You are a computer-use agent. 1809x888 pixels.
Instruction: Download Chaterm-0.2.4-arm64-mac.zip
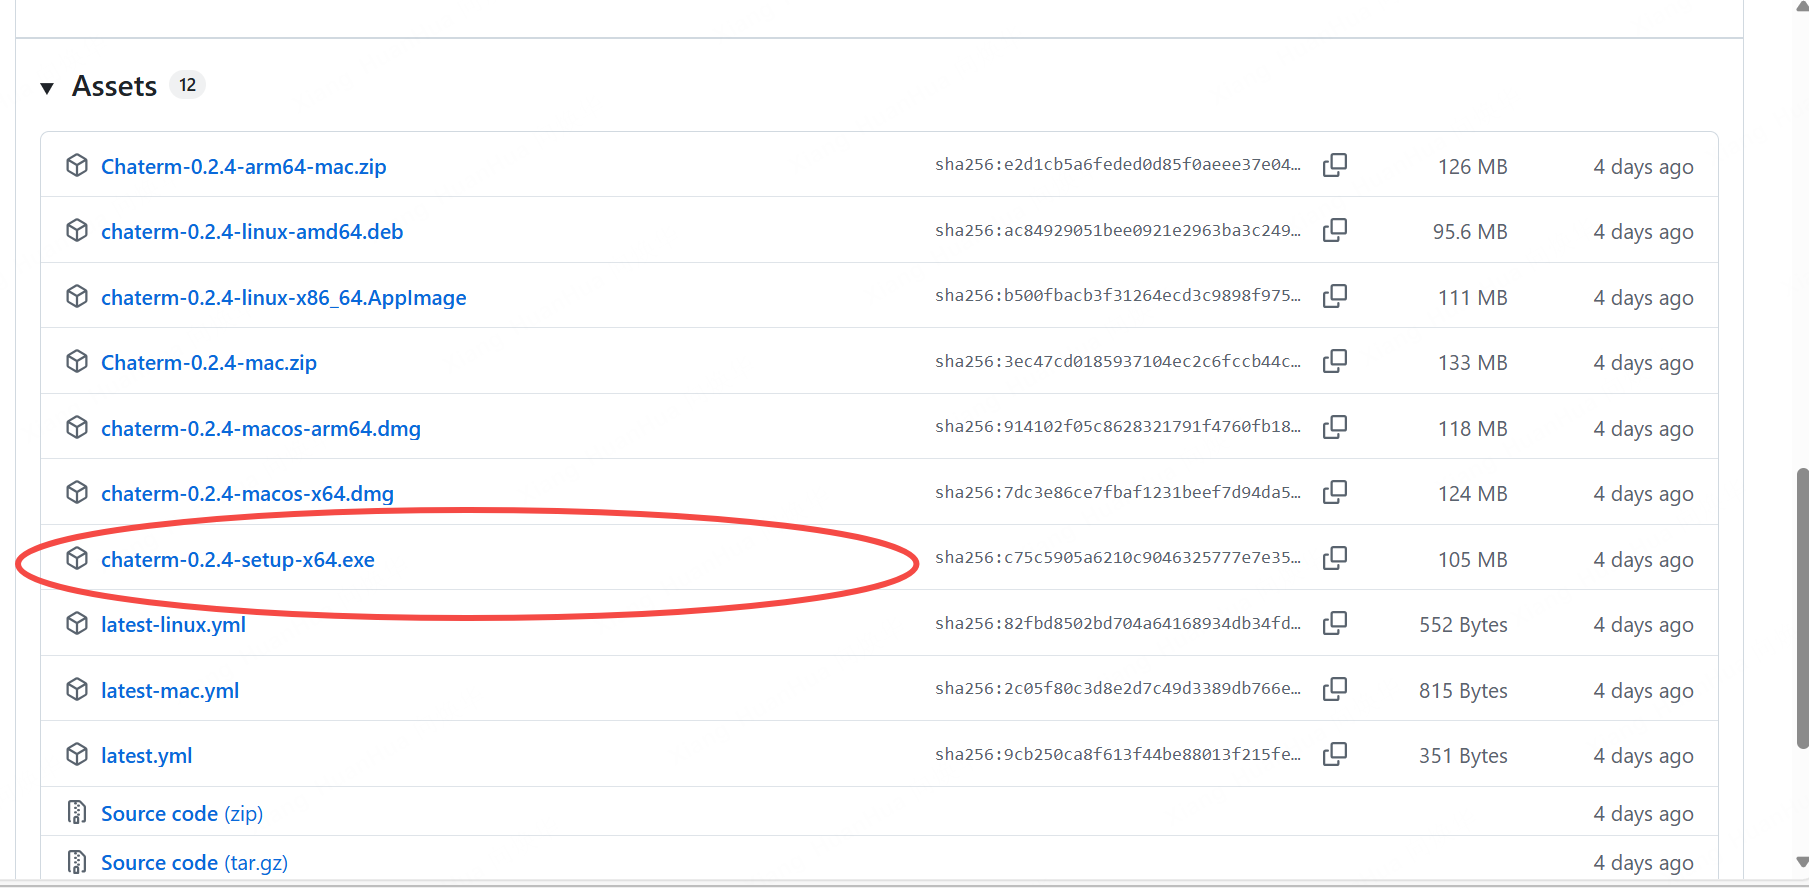click(244, 167)
